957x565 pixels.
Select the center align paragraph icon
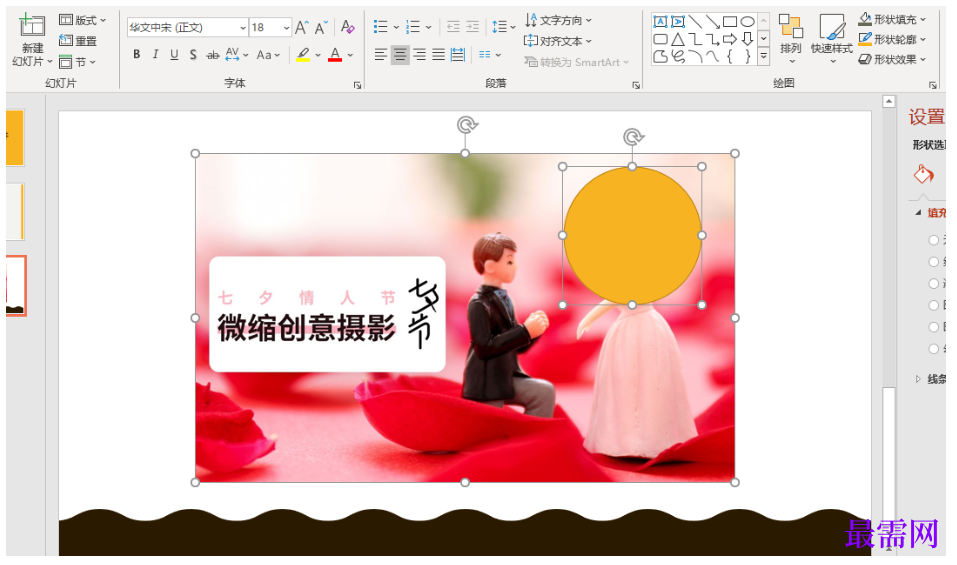point(400,55)
